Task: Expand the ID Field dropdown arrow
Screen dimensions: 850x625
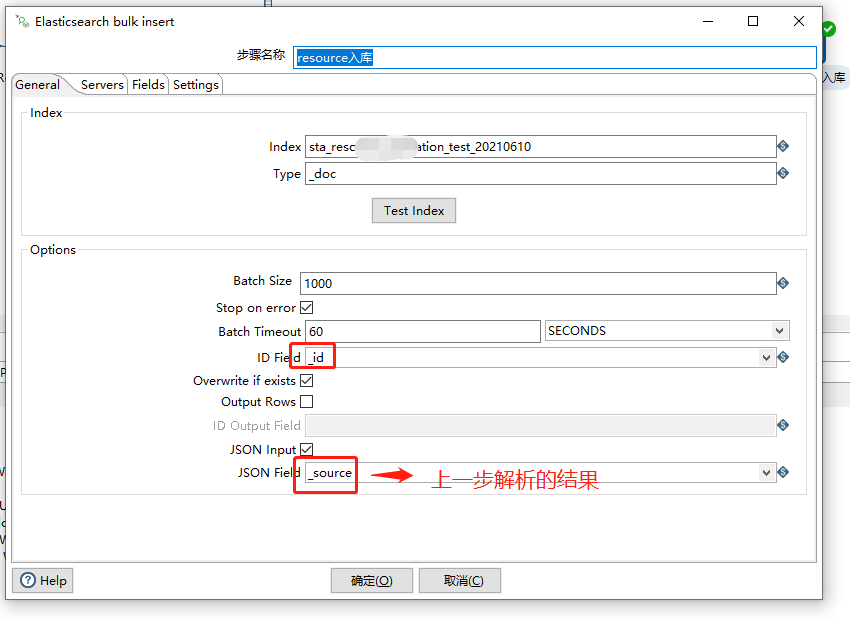Action: (x=766, y=357)
